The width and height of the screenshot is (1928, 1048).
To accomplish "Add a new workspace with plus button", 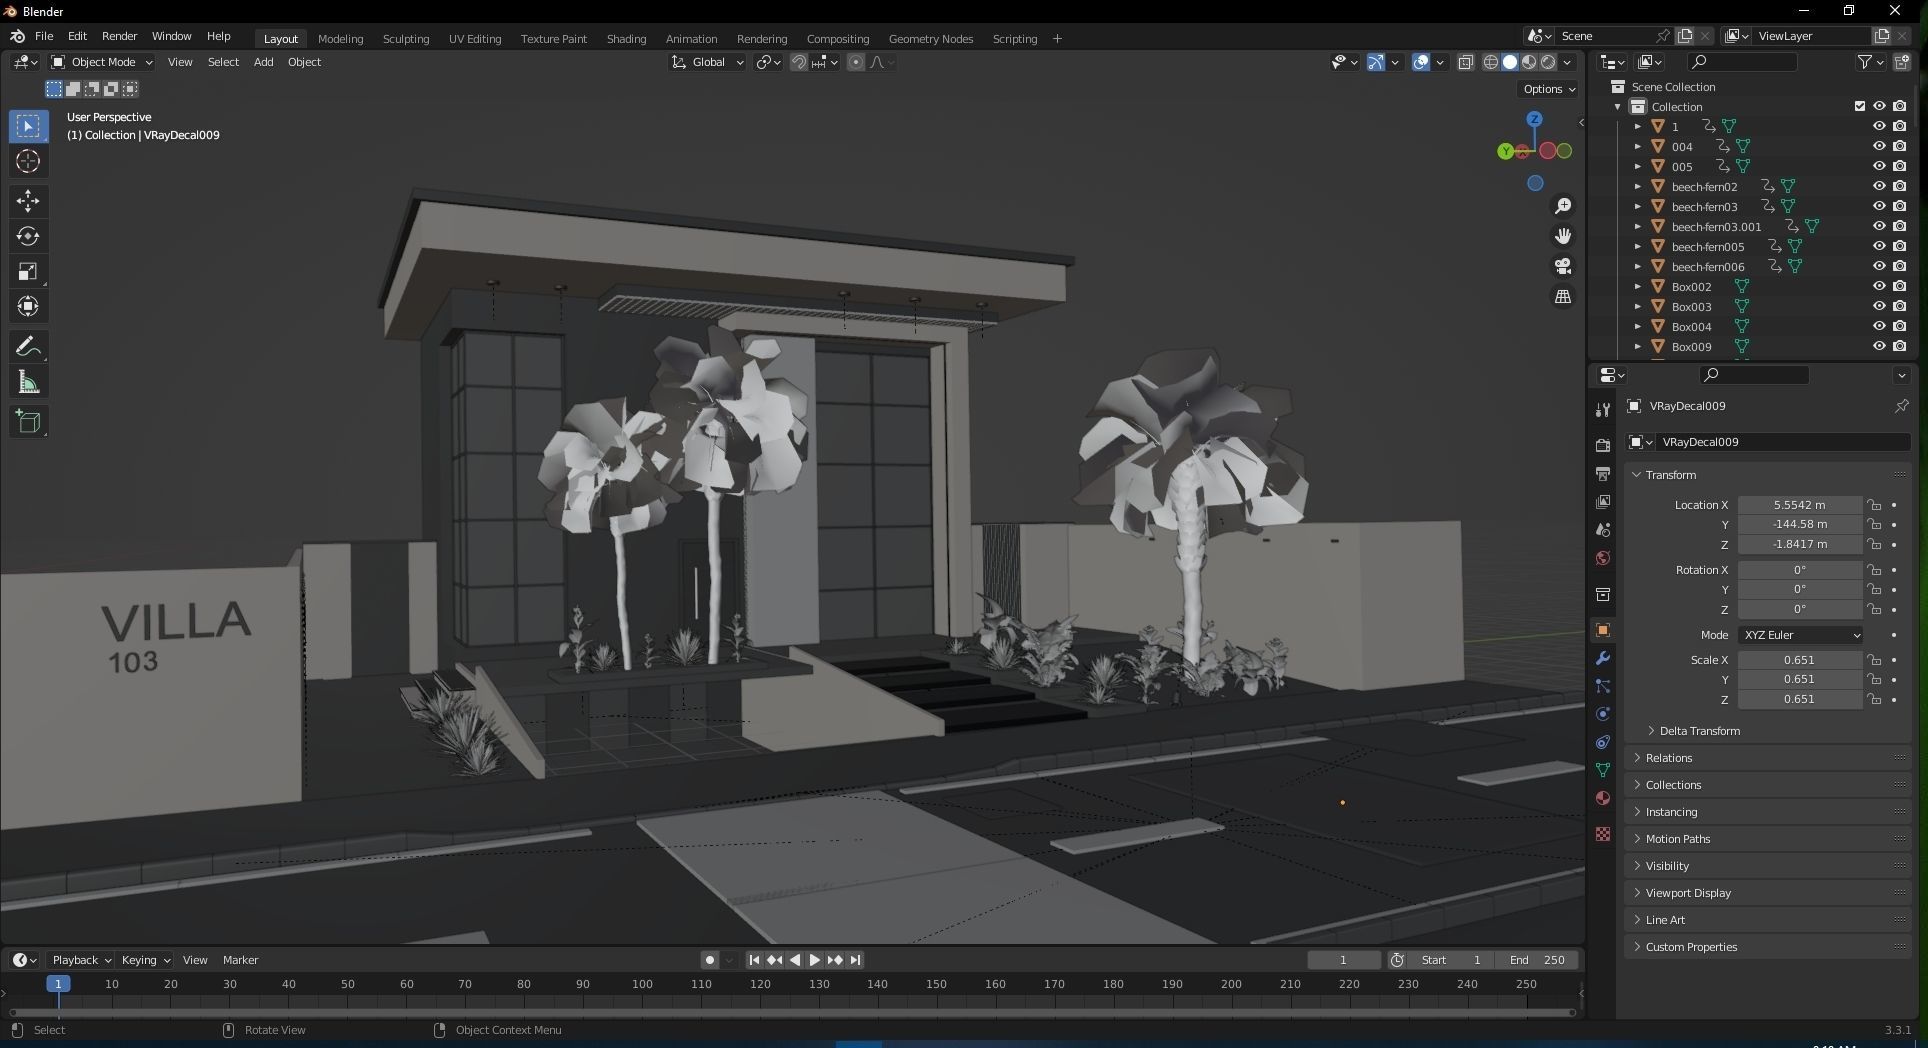I will point(1057,39).
